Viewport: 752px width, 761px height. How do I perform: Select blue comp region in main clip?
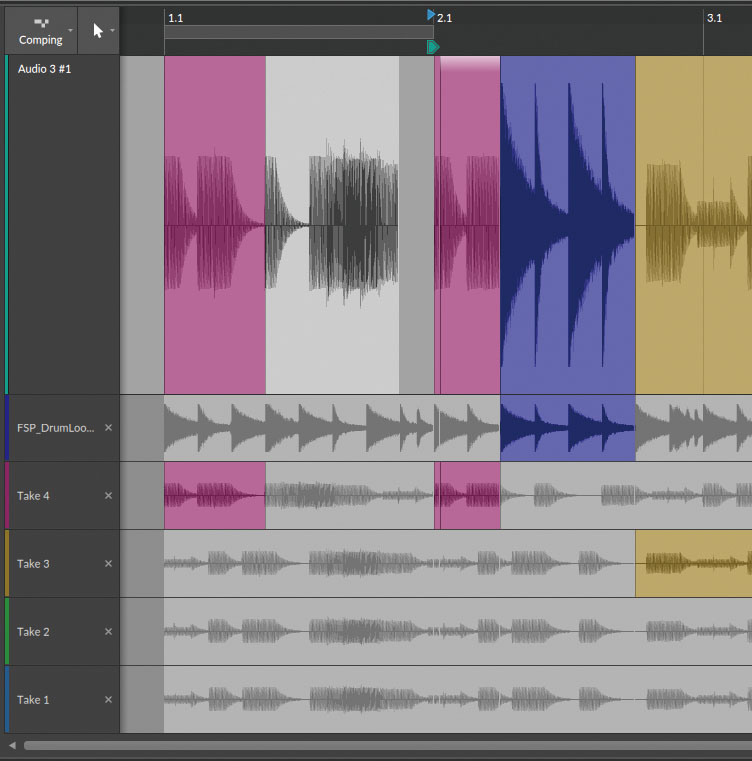568,225
